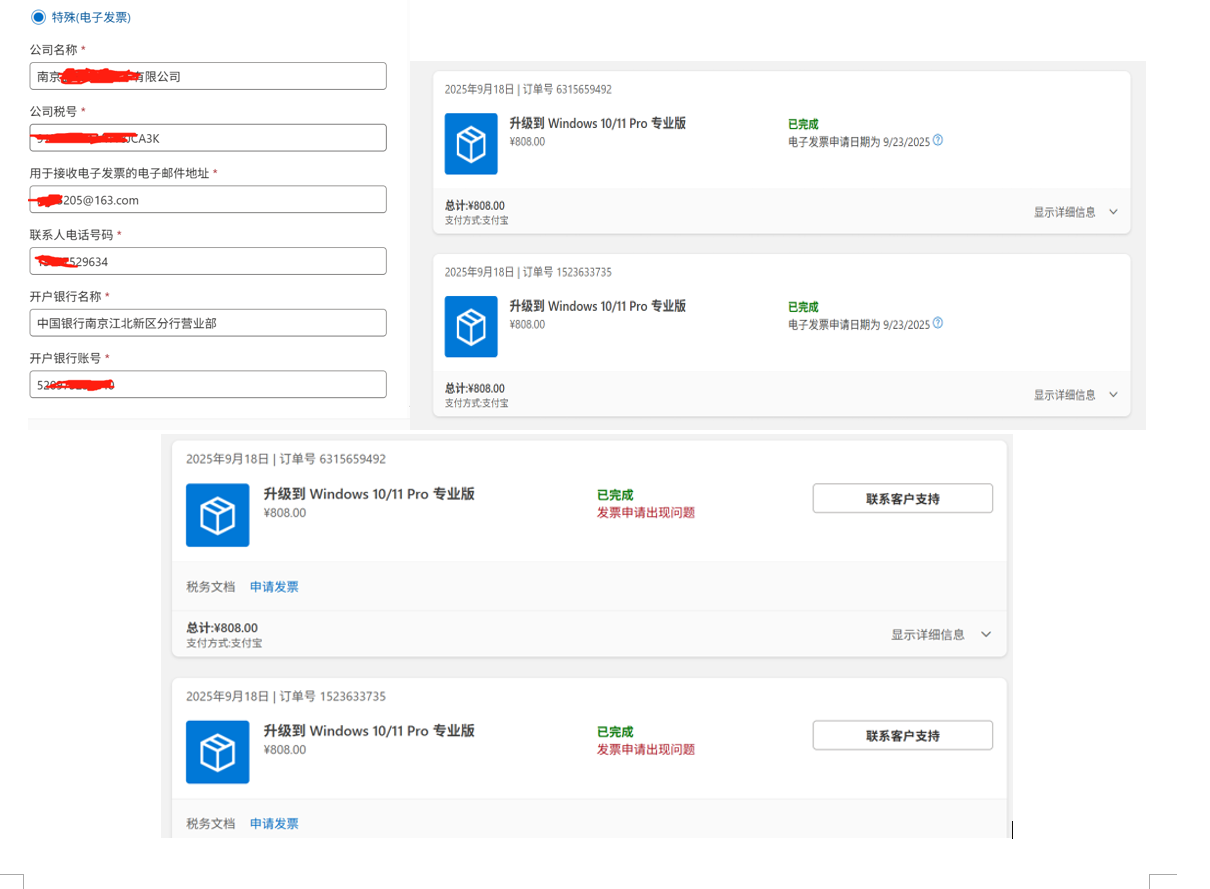Image resolution: width=1210 pixels, height=889 pixels.
Task: Click 联系客户支持 button for order 1523633735
Action: [x=902, y=736]
